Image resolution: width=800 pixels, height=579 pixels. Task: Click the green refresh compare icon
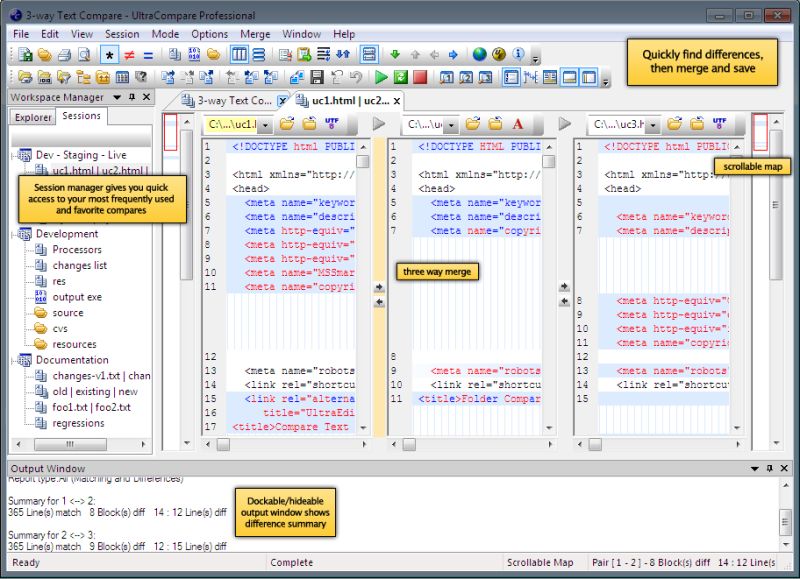tap(401, 78)
